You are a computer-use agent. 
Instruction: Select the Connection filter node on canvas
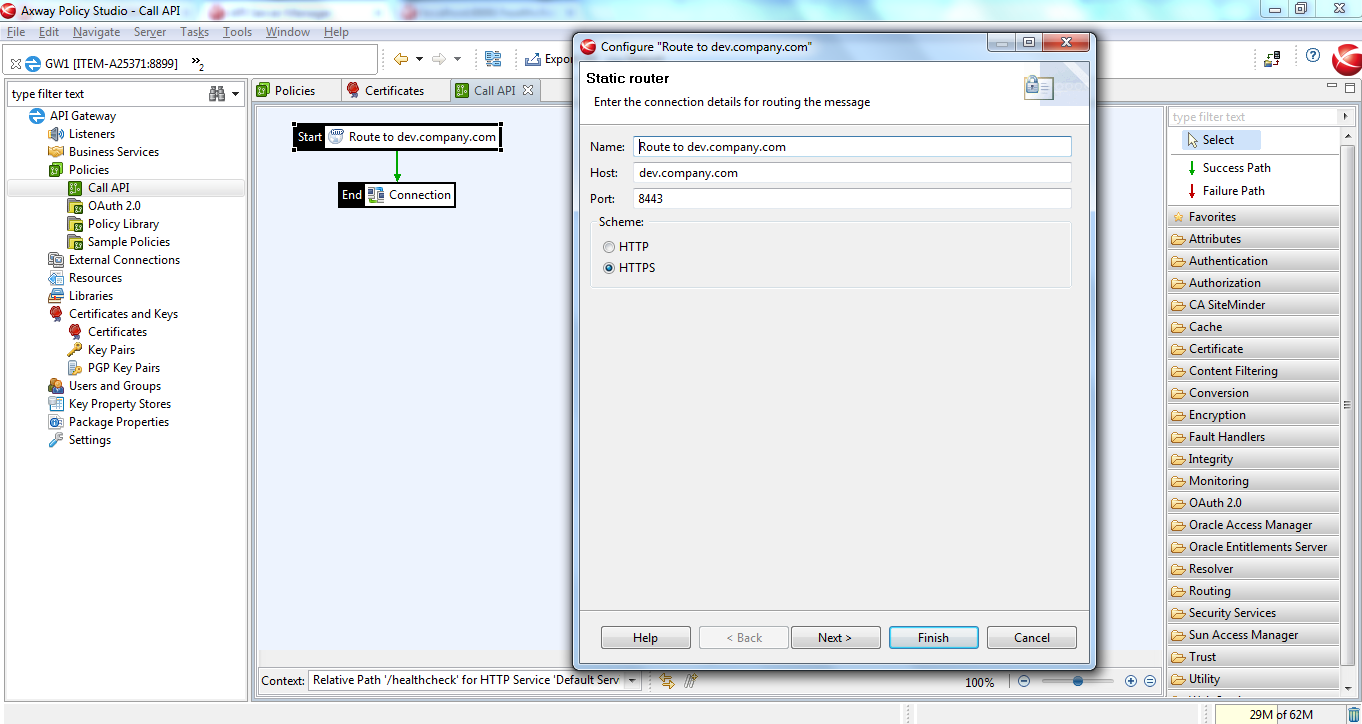click(397, 195)
